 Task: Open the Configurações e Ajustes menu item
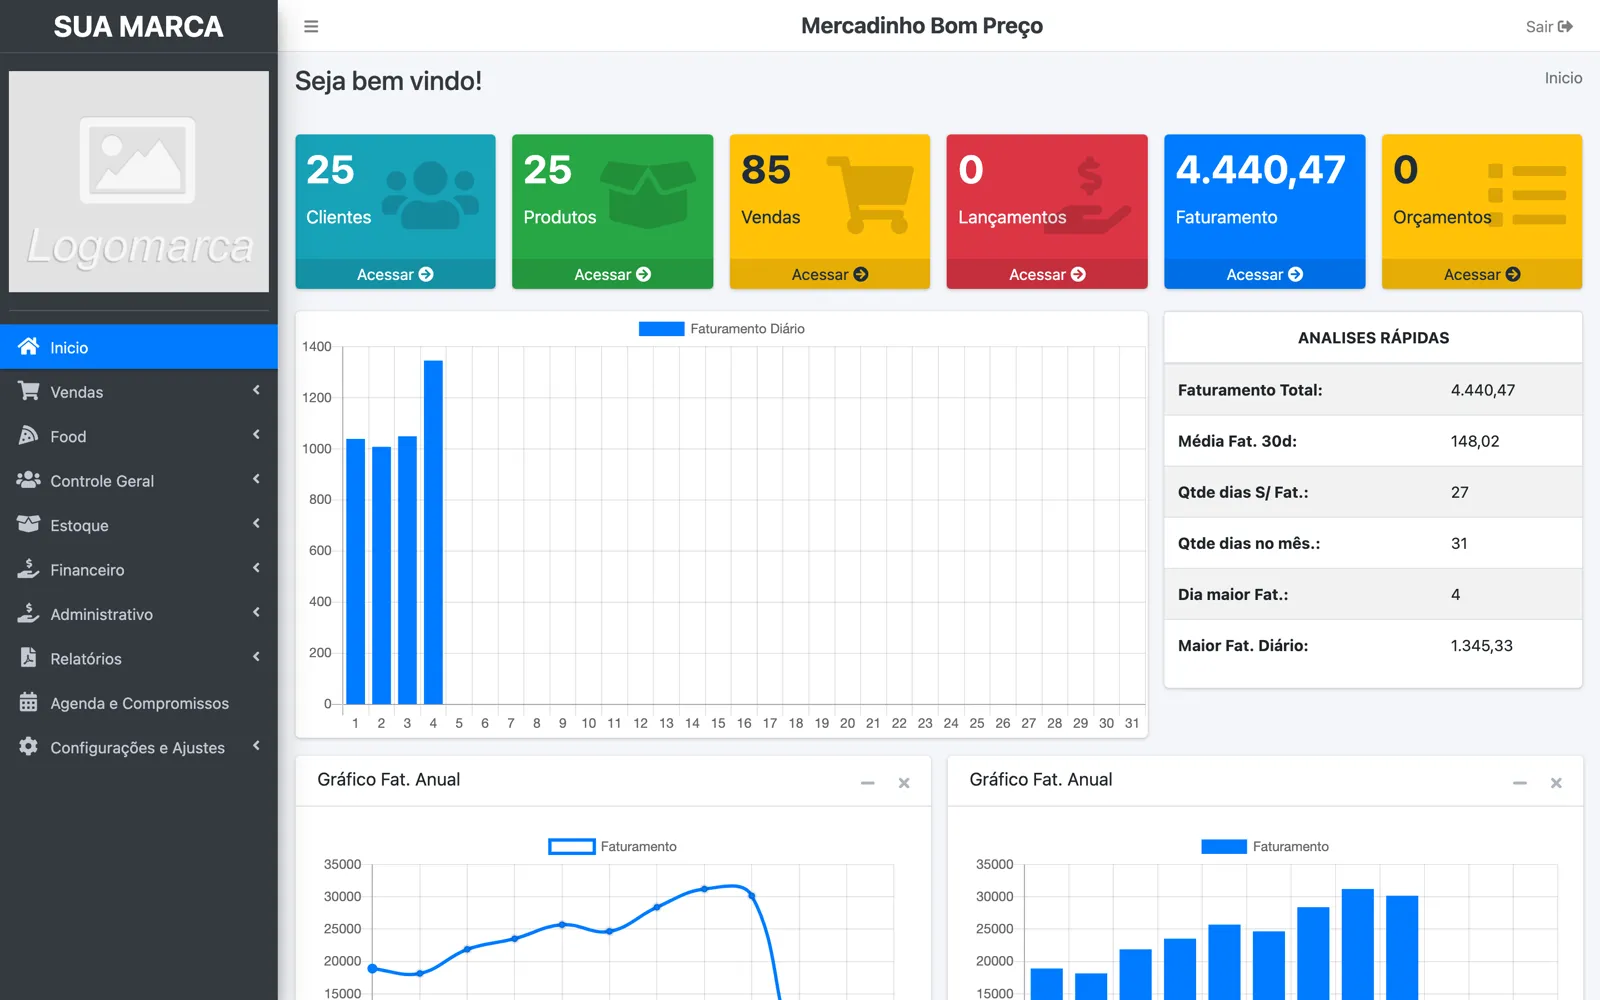tap(139, 747)
